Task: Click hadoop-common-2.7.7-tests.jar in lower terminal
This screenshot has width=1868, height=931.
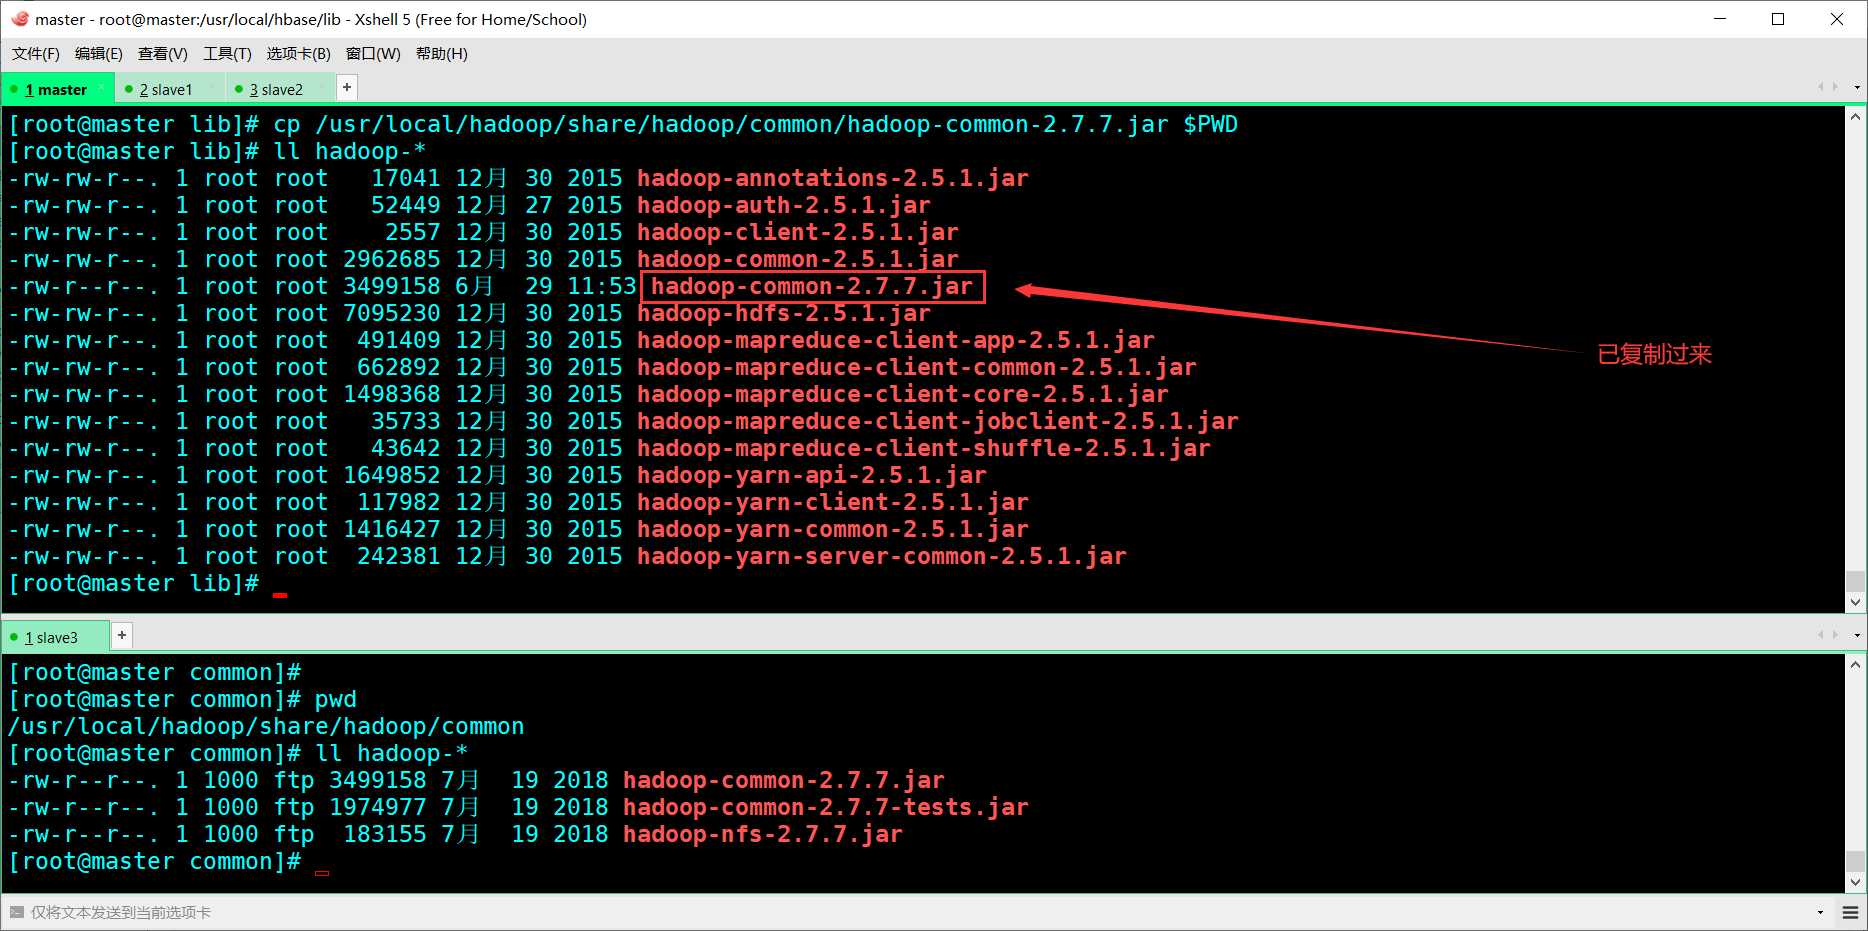Action: pyautogui.click(x=826, y=807)
